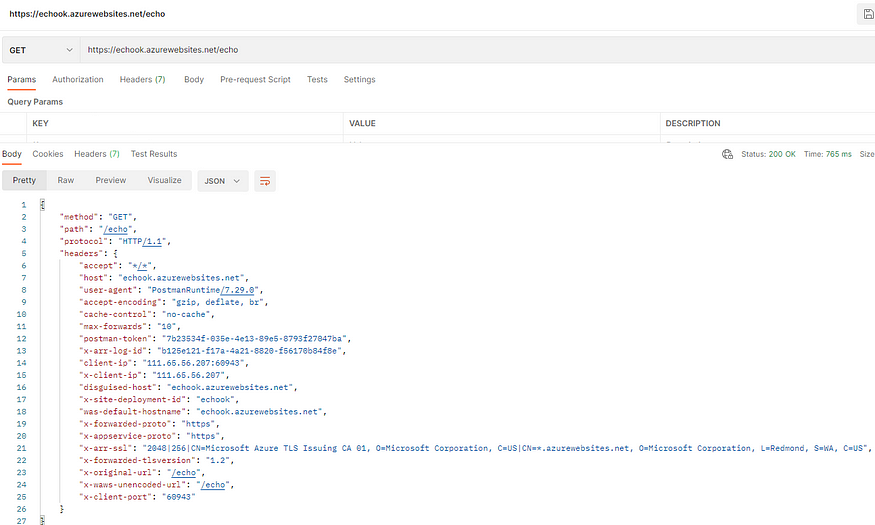Open the Test Results tab
875x525 pixels.
(154, 154)
